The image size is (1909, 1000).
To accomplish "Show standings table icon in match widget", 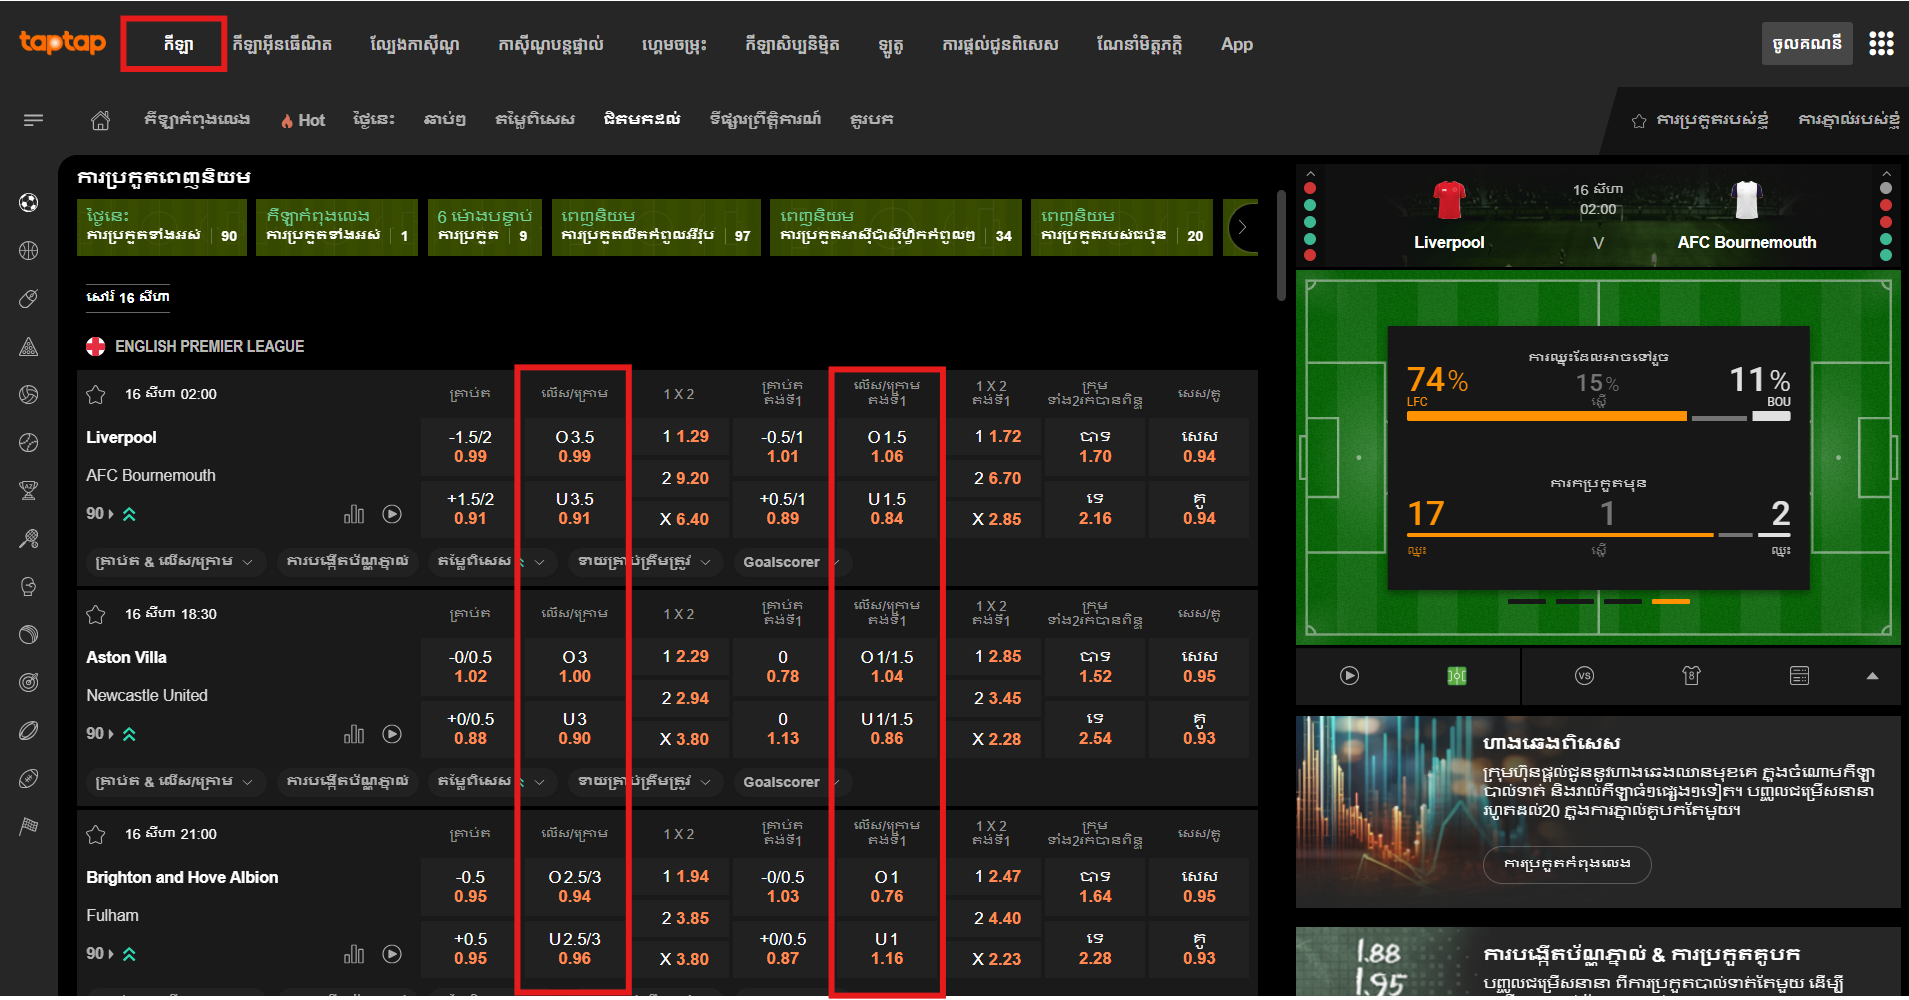I will 1799,676.
